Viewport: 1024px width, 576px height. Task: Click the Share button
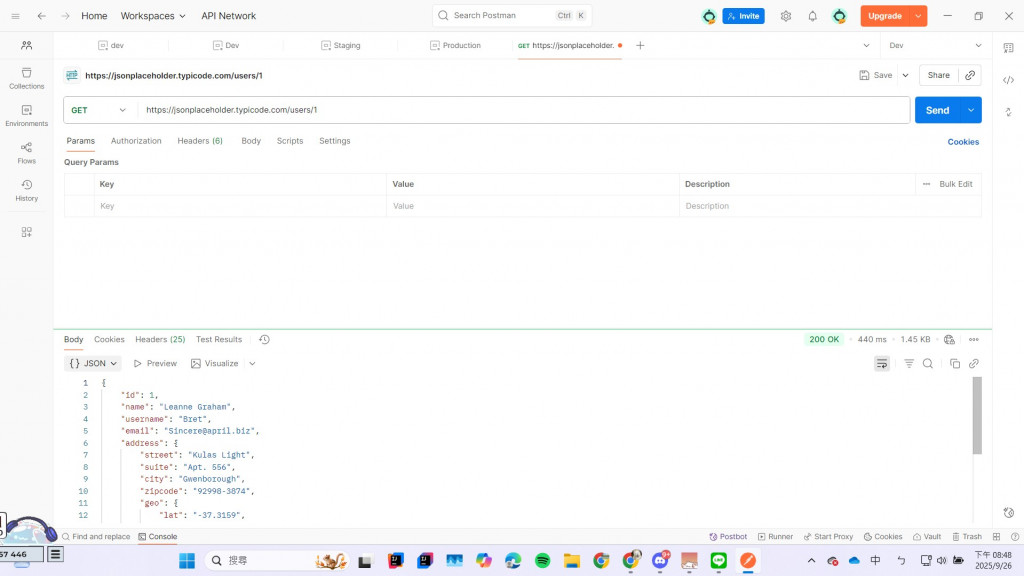tap(938, 75)
